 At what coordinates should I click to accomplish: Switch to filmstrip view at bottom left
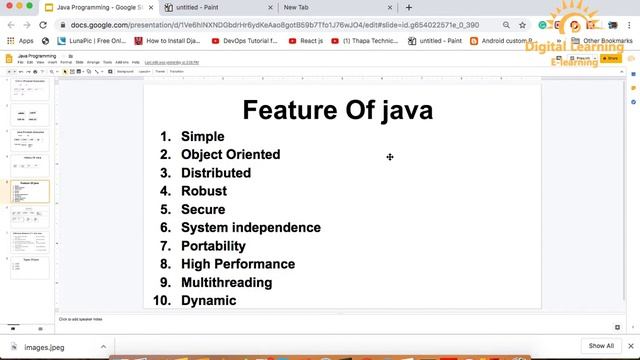tap(13, 329)
